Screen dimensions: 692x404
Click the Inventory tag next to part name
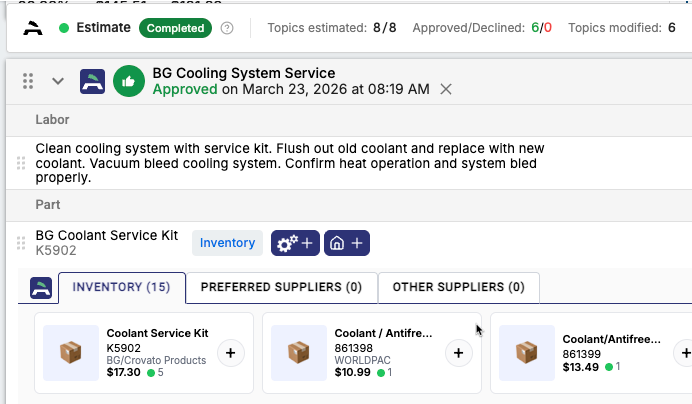point(227,243)
